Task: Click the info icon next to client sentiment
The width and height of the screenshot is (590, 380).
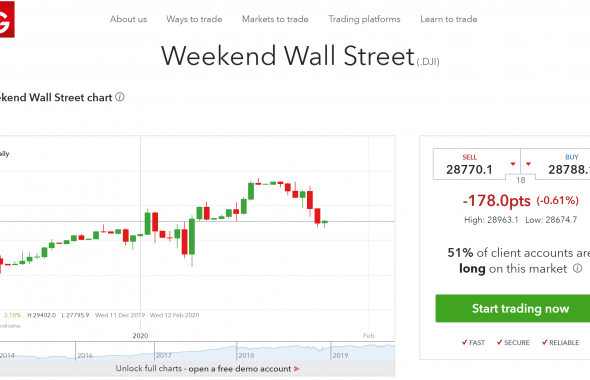Action: click(577, 268)
